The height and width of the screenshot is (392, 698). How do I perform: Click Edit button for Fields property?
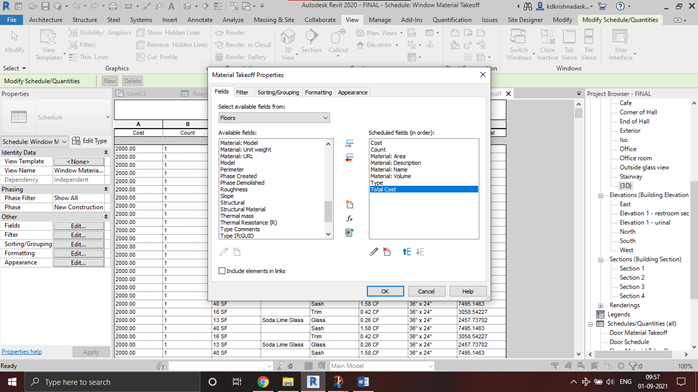[x=78, y=226]
